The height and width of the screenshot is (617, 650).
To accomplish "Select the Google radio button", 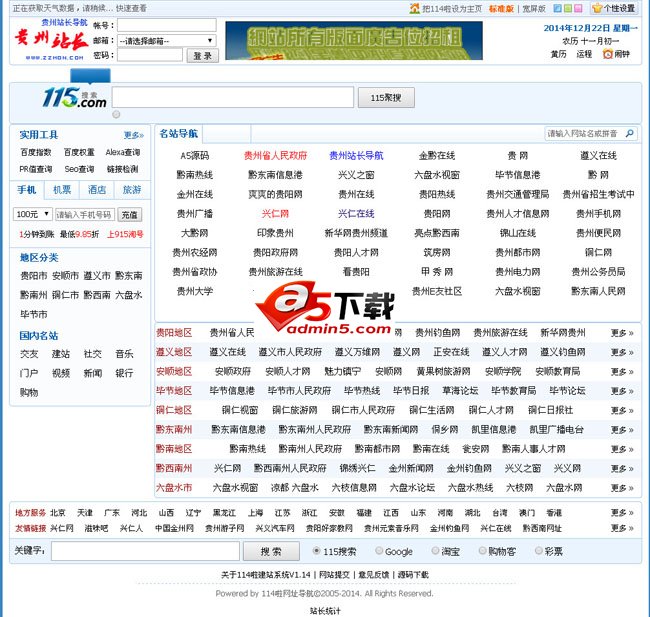I will 379,551.
